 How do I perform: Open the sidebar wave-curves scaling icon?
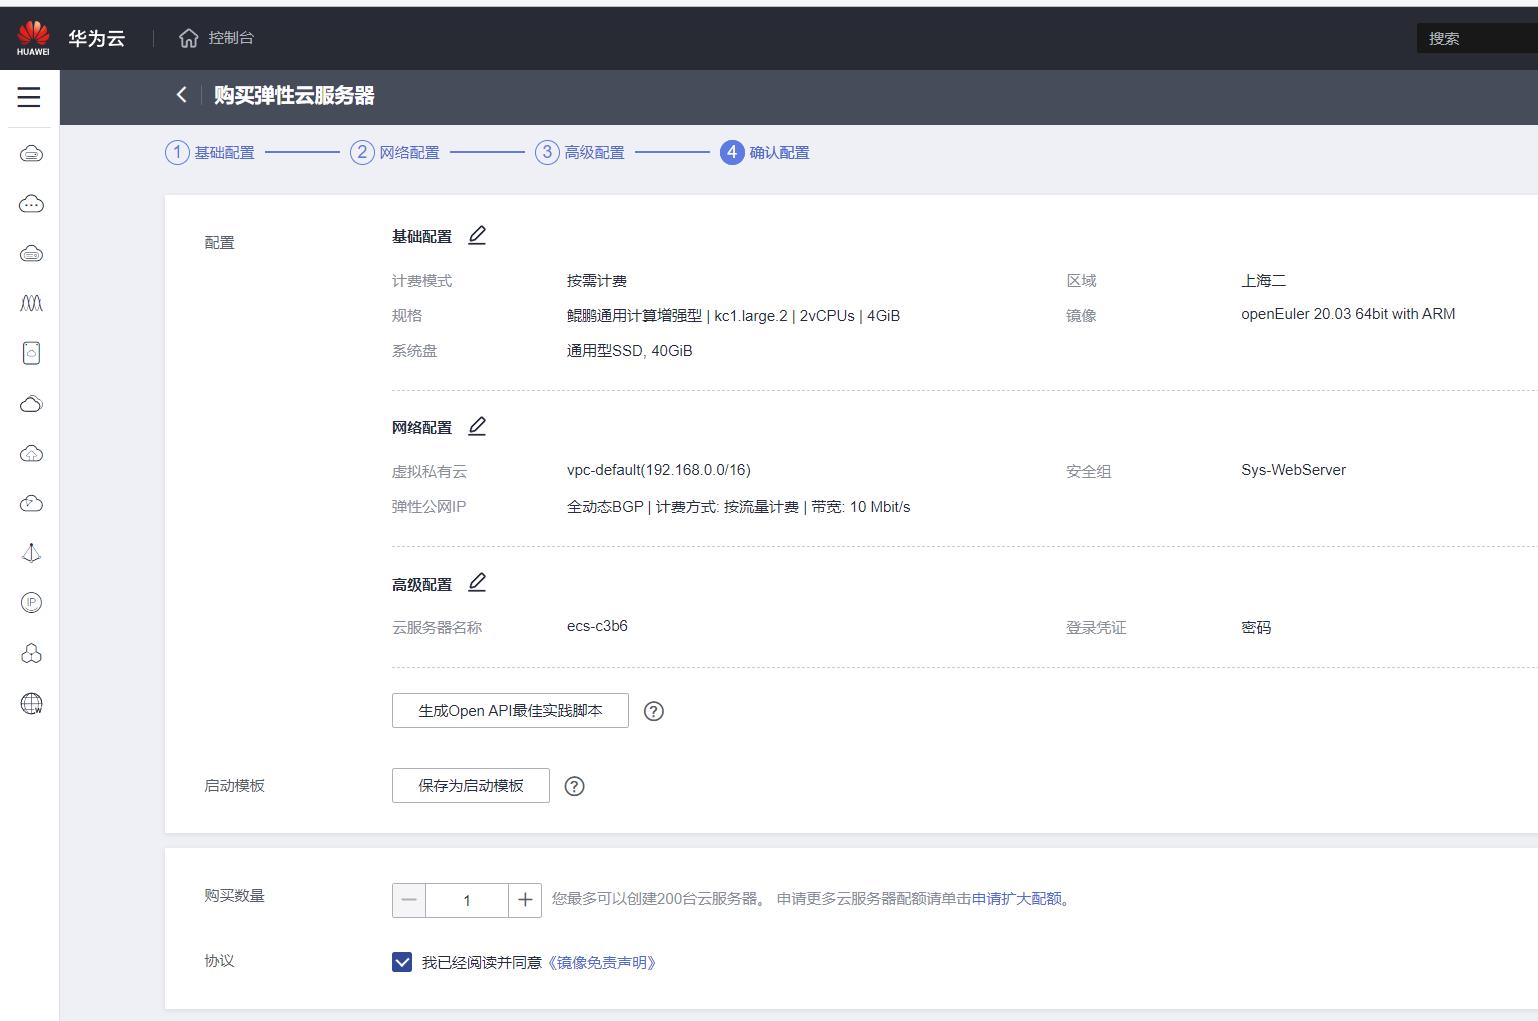[x=31, y=303]
